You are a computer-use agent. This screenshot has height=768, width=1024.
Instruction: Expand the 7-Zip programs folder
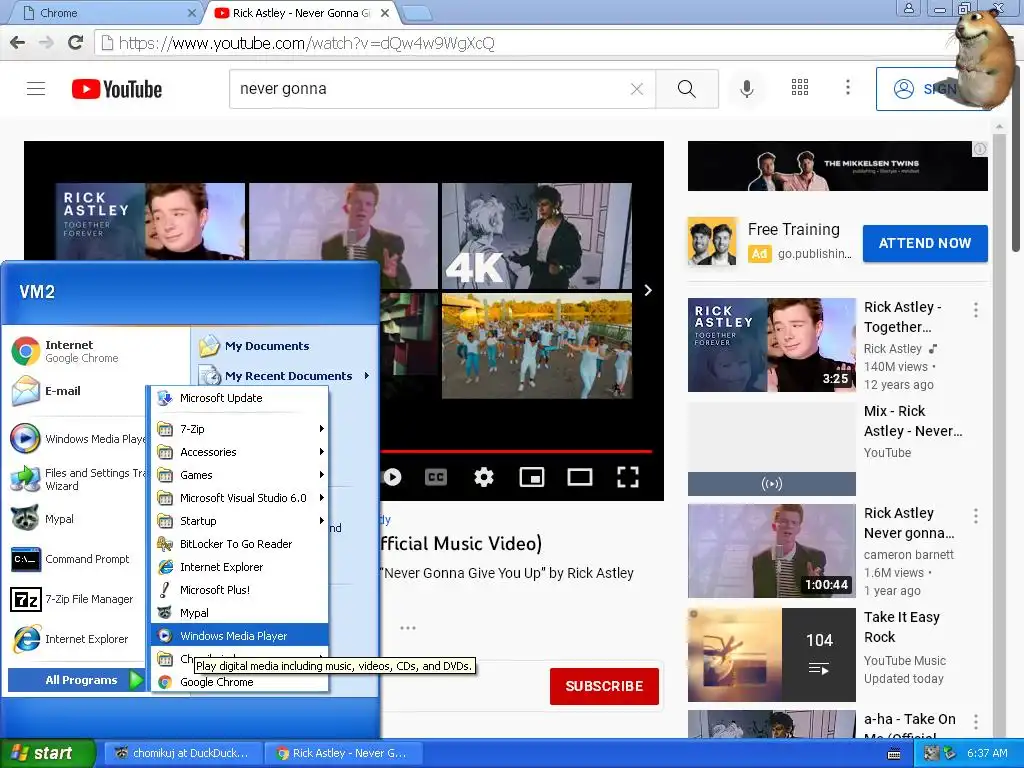[240, 429]
